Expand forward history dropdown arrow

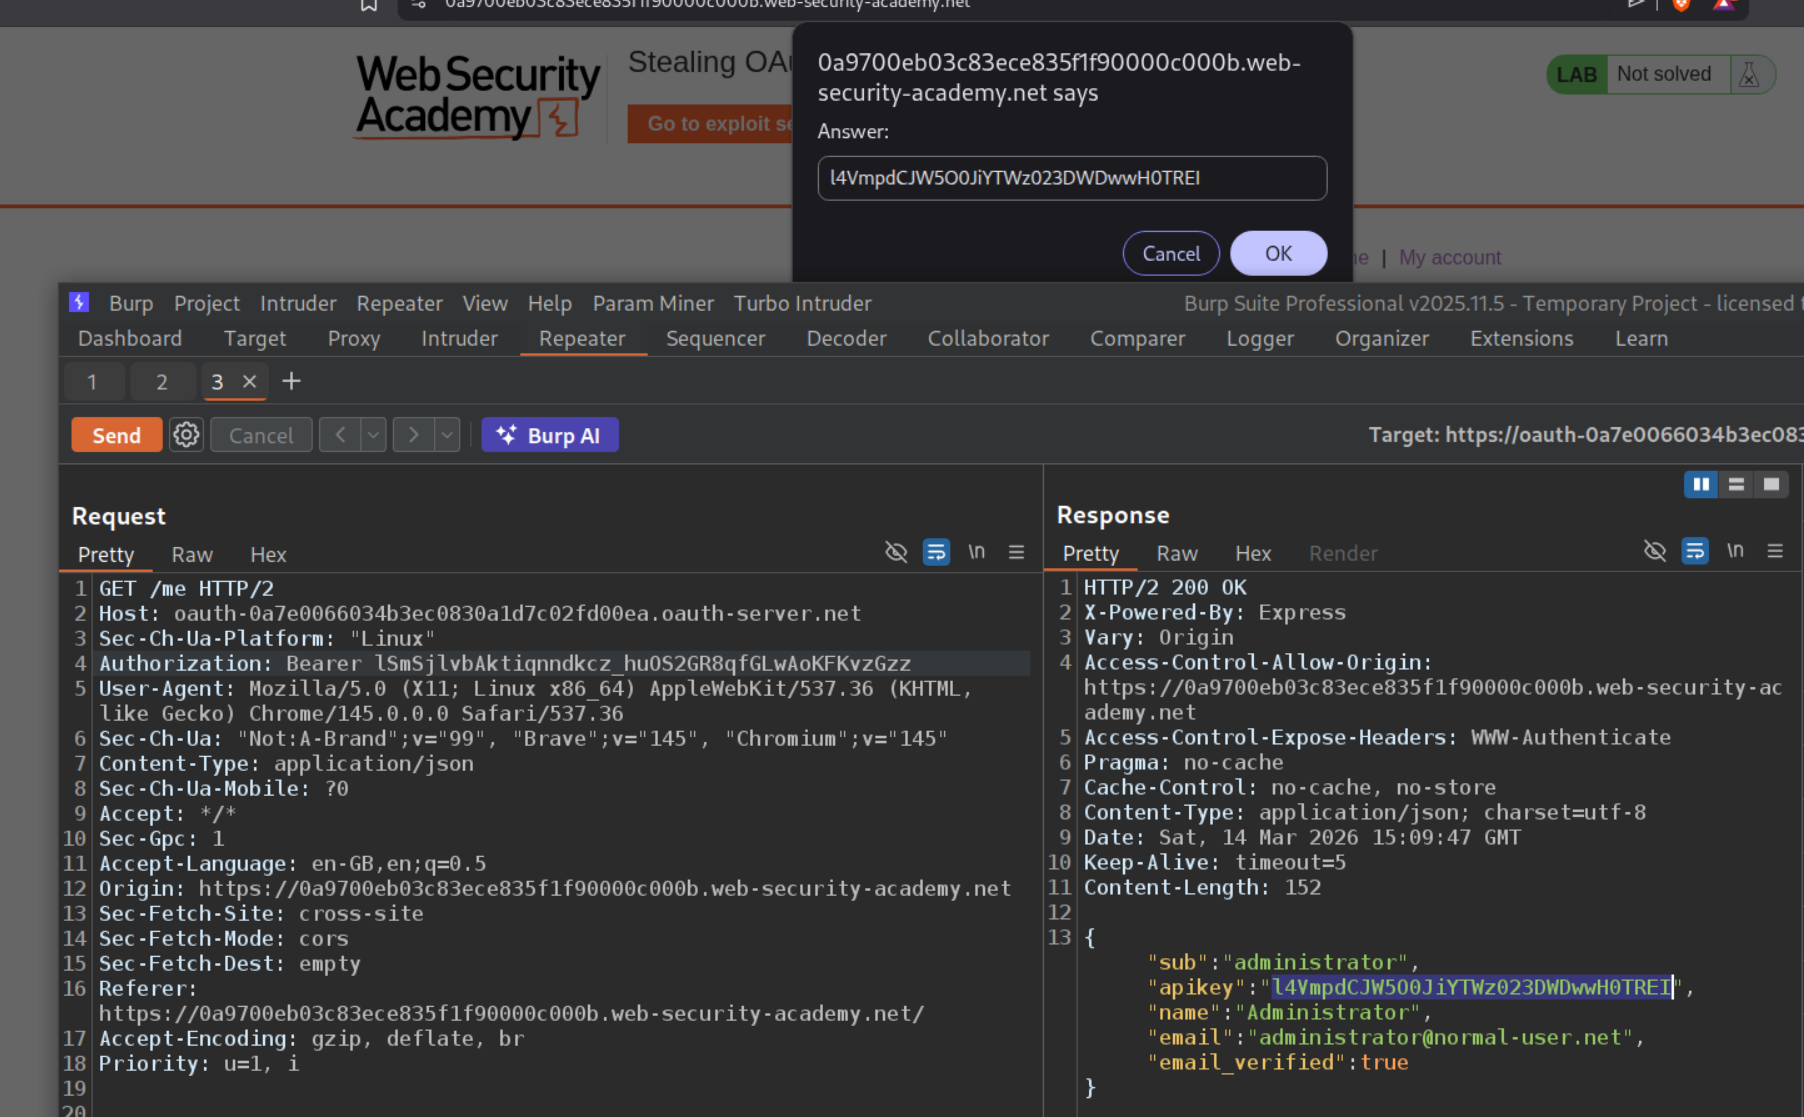(447, 435)
